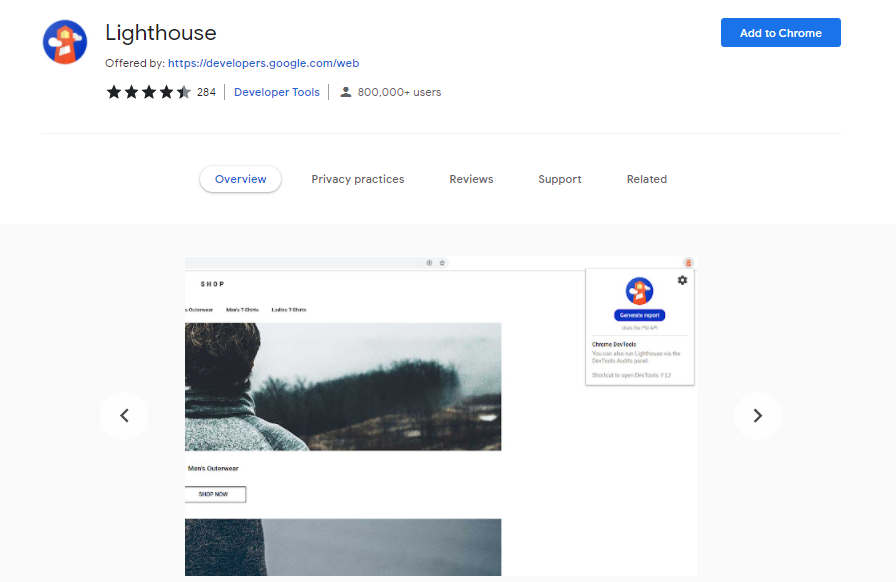
Task: Open the developers.google.com/web link
Action: tap(263, 63)
